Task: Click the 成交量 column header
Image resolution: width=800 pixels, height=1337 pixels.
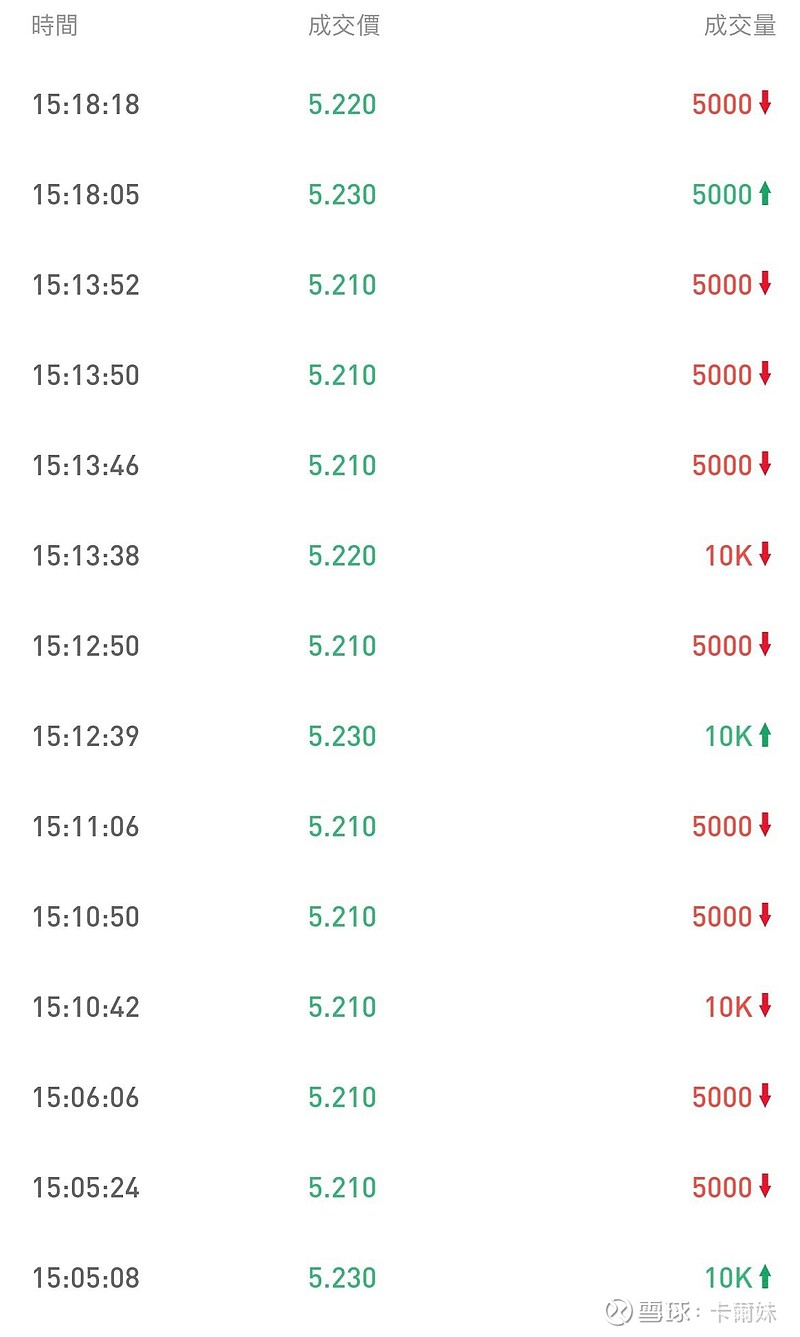Action: 739,26
